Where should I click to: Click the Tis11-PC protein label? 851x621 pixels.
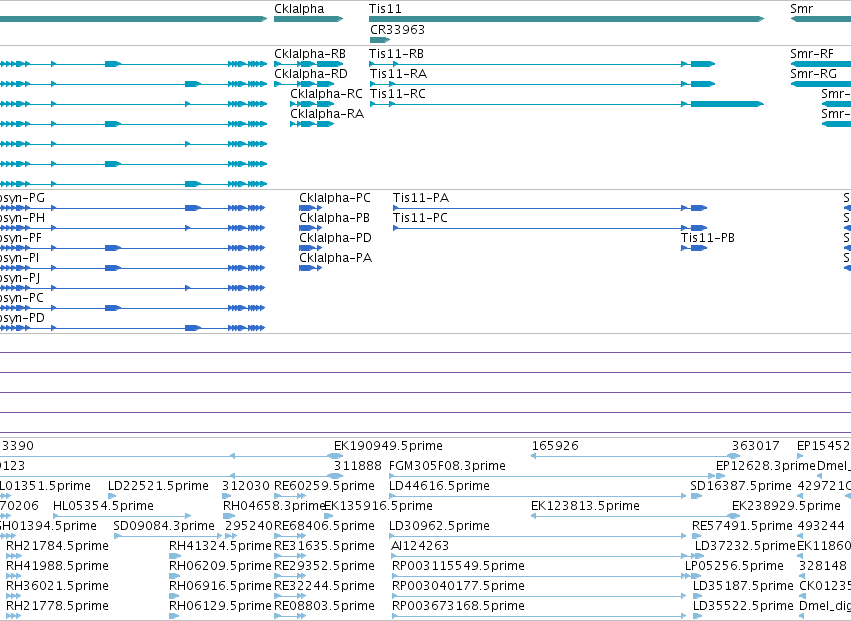[x=421, y=218]
